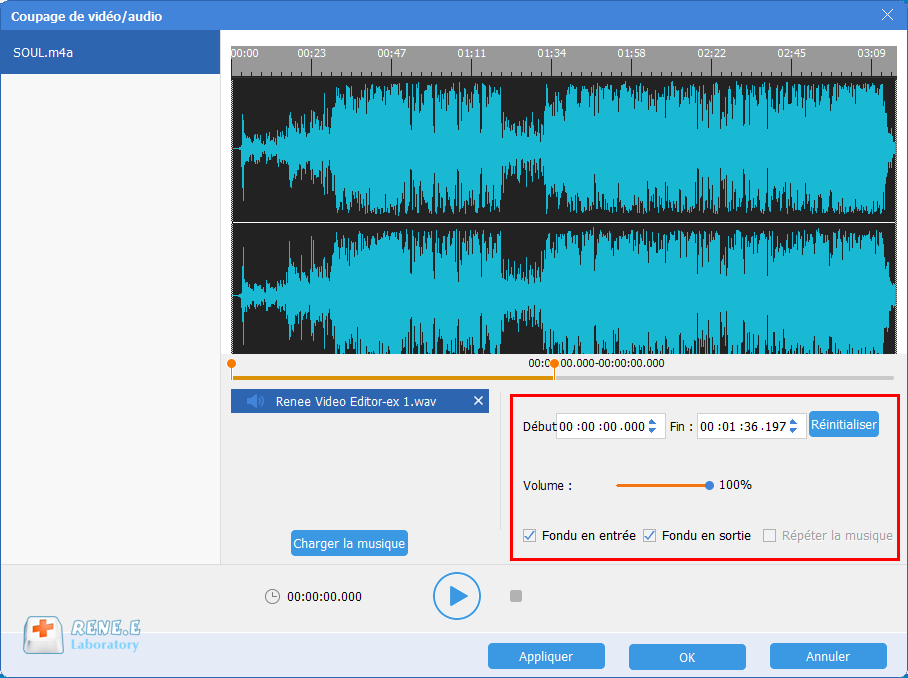
Task: Click the Stop playback square icon
Action: tap(516, 595)
